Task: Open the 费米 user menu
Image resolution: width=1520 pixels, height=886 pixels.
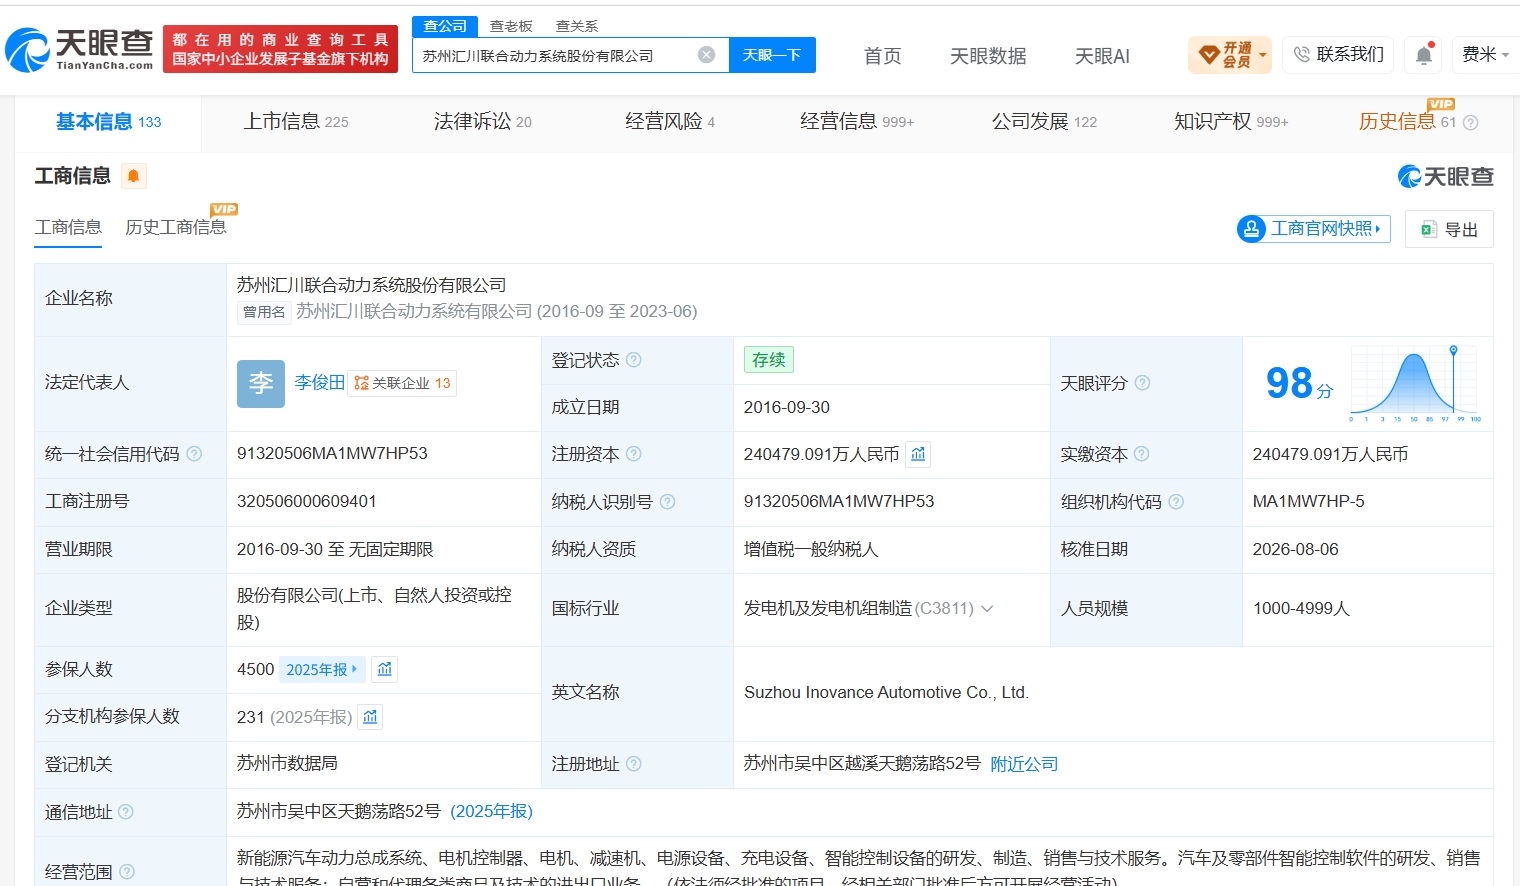Action: pos(1486,55)
